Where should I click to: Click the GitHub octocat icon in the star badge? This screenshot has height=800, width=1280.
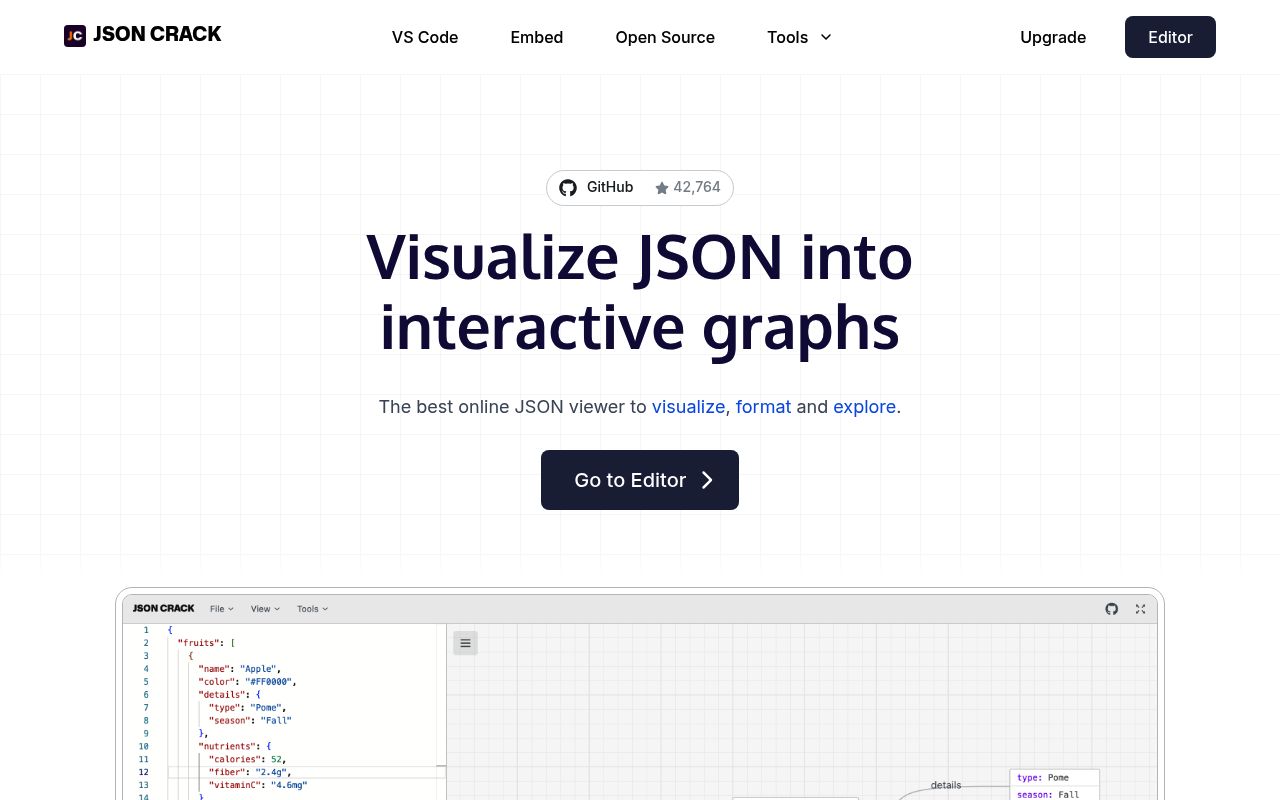(568, 188)
